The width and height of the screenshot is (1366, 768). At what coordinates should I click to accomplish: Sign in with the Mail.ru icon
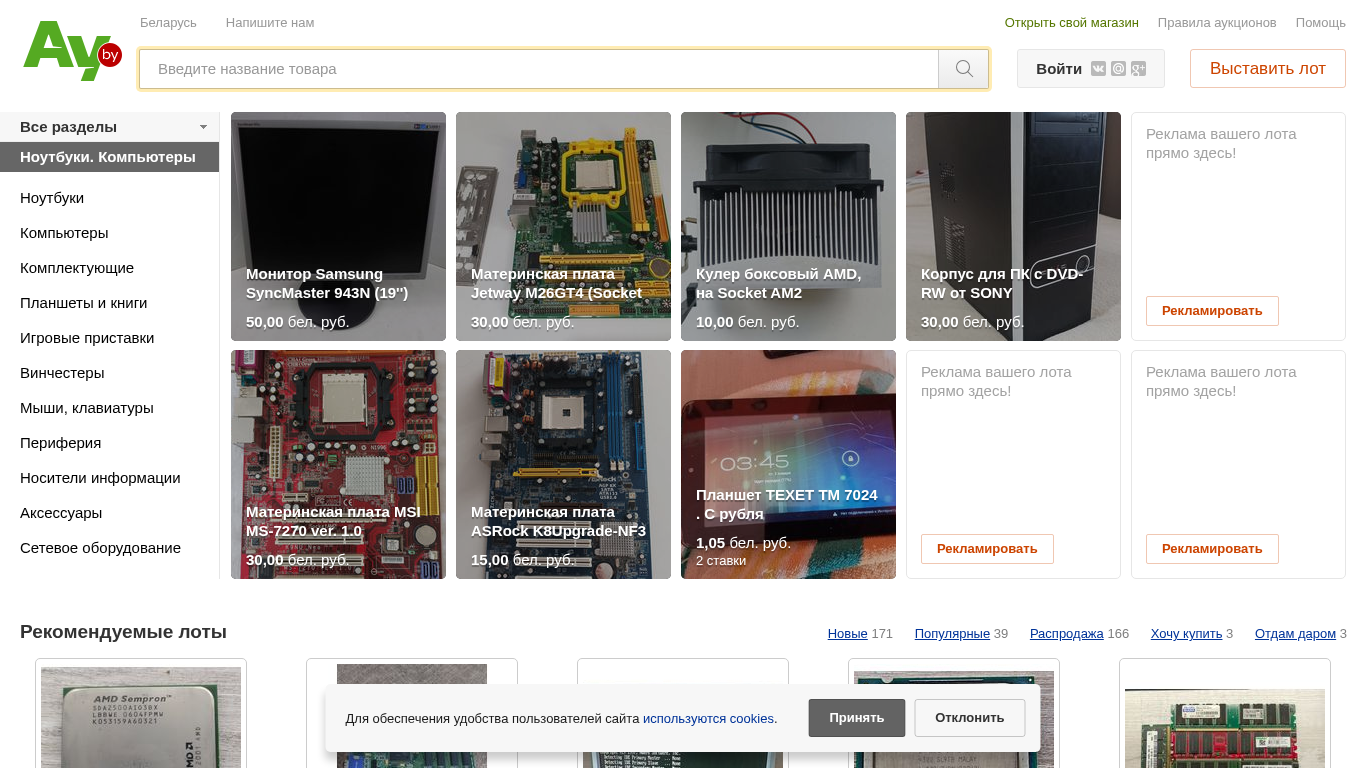(x=1118, y=69)
